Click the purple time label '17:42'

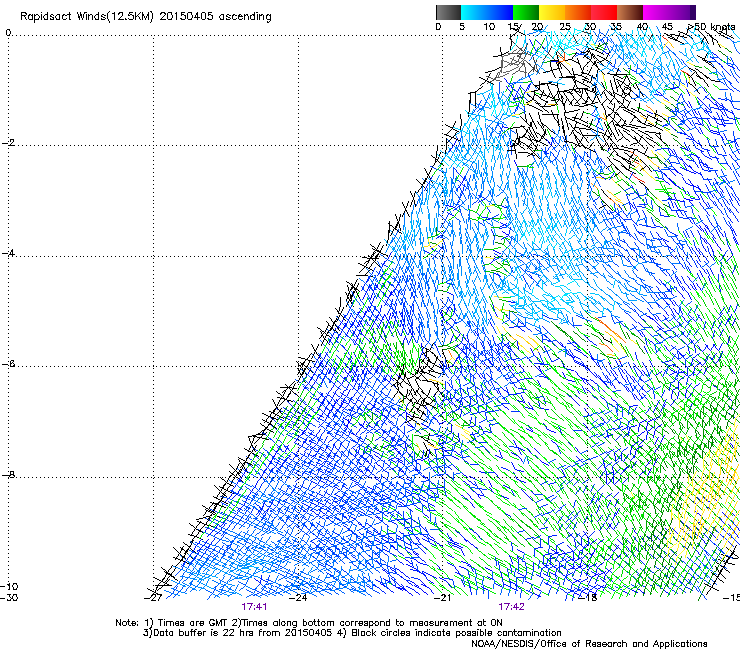(x=512, y=607)
